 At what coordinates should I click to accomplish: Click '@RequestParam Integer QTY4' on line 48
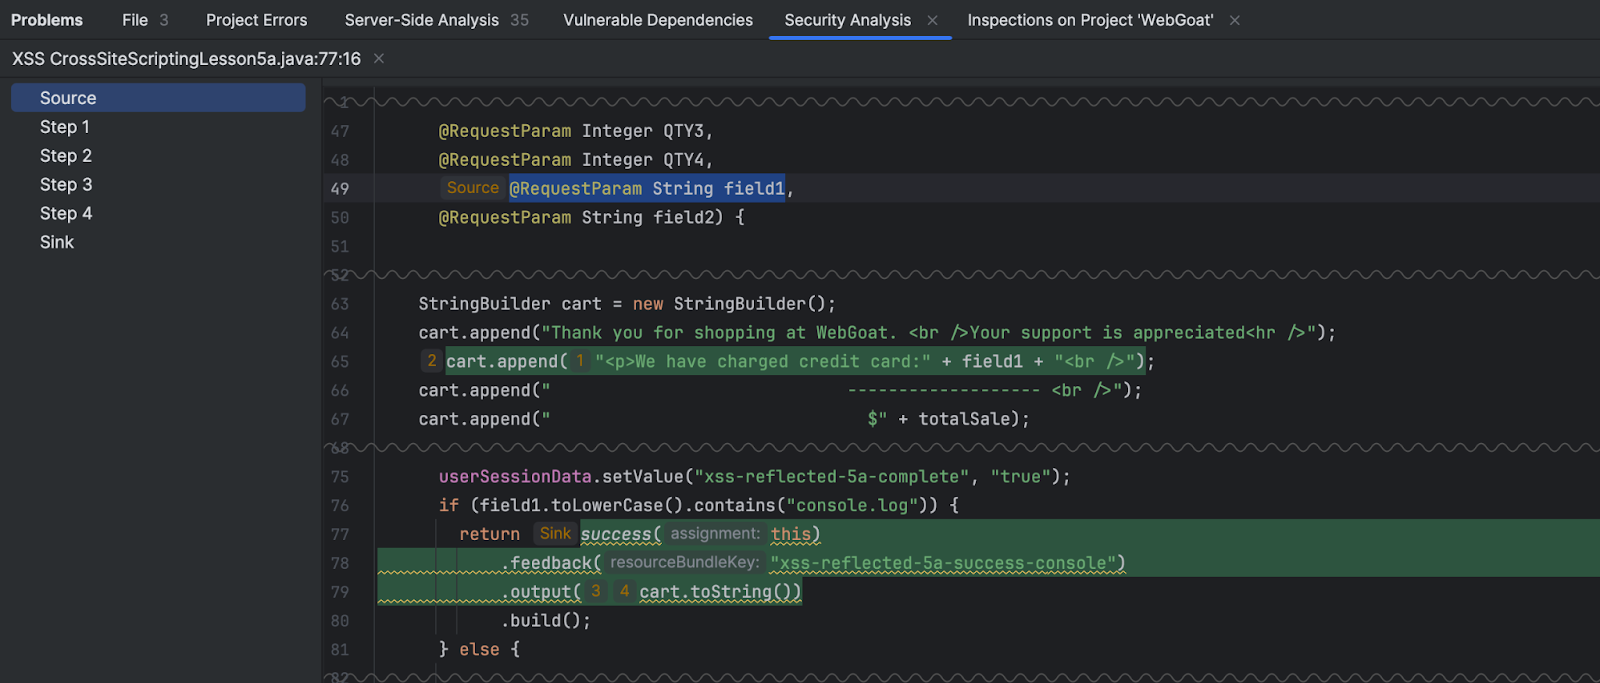[570, 160]
